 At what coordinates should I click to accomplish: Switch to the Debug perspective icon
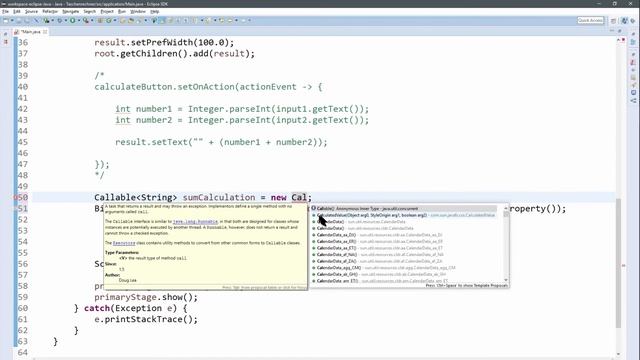(633, 21)
